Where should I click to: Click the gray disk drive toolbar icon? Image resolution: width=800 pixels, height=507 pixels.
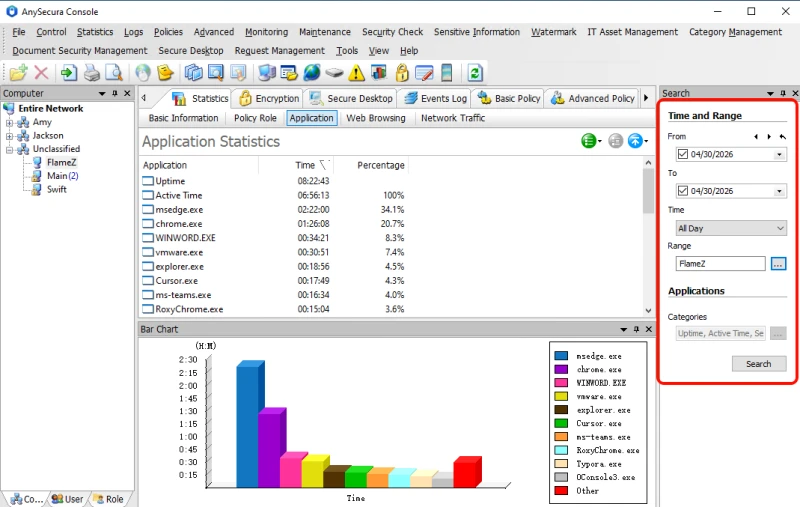(x=334, y=73)
